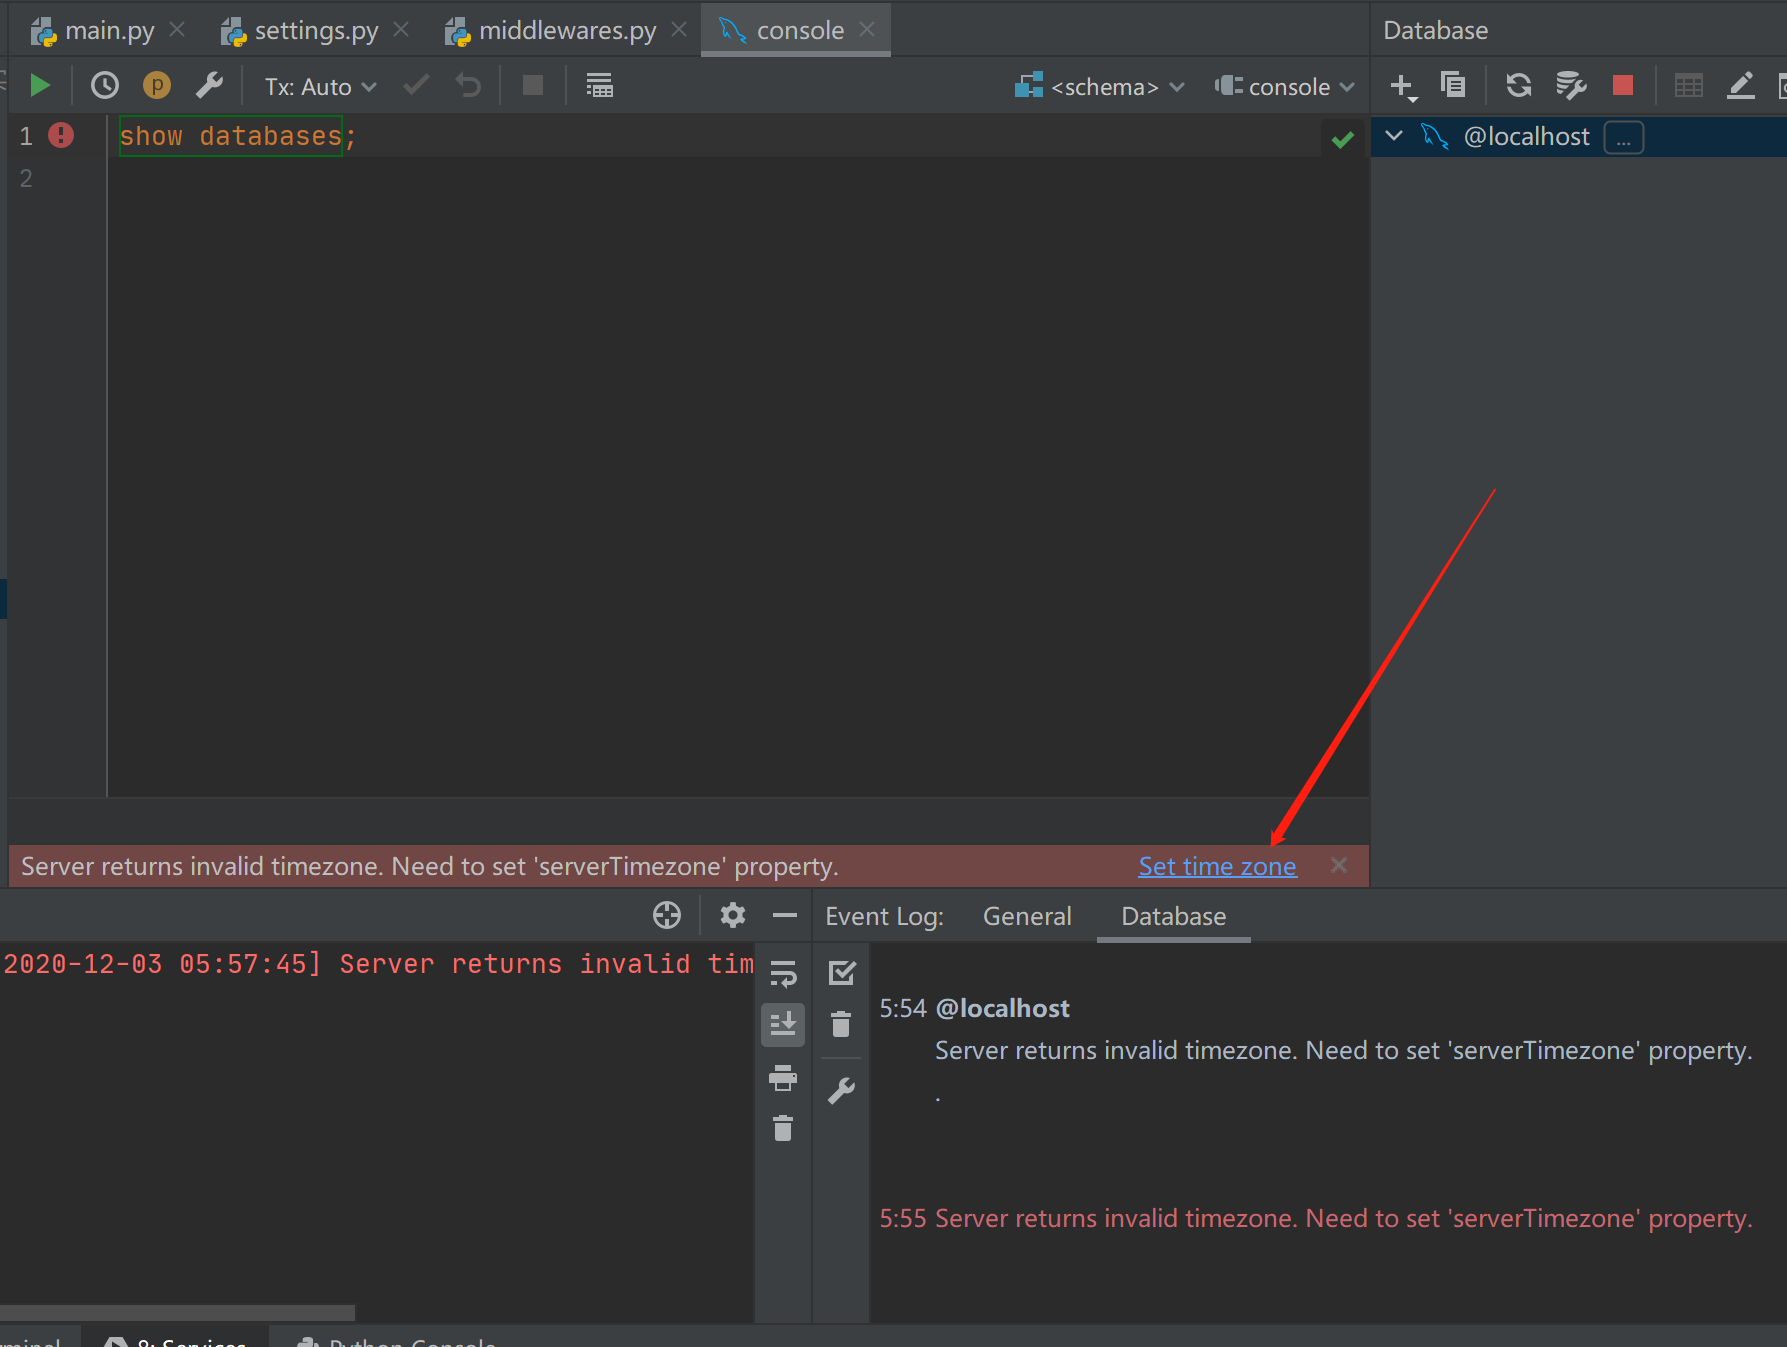Open Data Source Properties icon
The height and width of the screenshot is (1347, 1787).
(1571, 86)
